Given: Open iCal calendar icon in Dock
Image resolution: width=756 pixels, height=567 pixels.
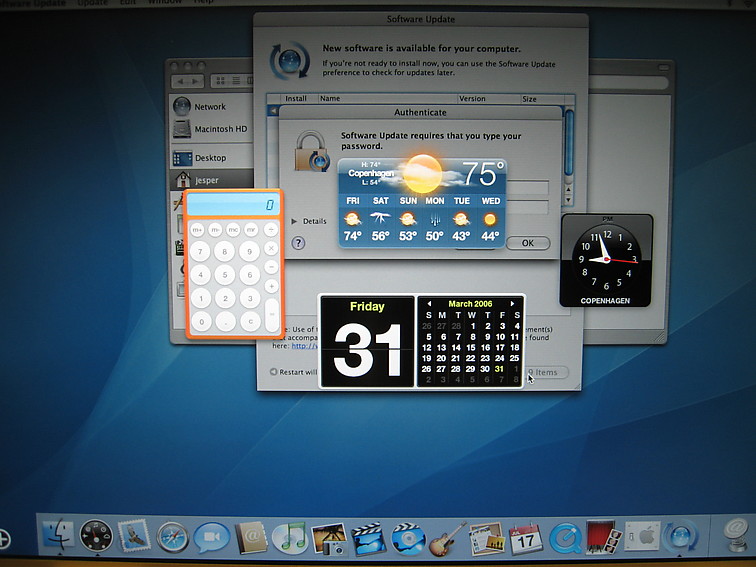Looking at the screenshot, I should (525, 538).
